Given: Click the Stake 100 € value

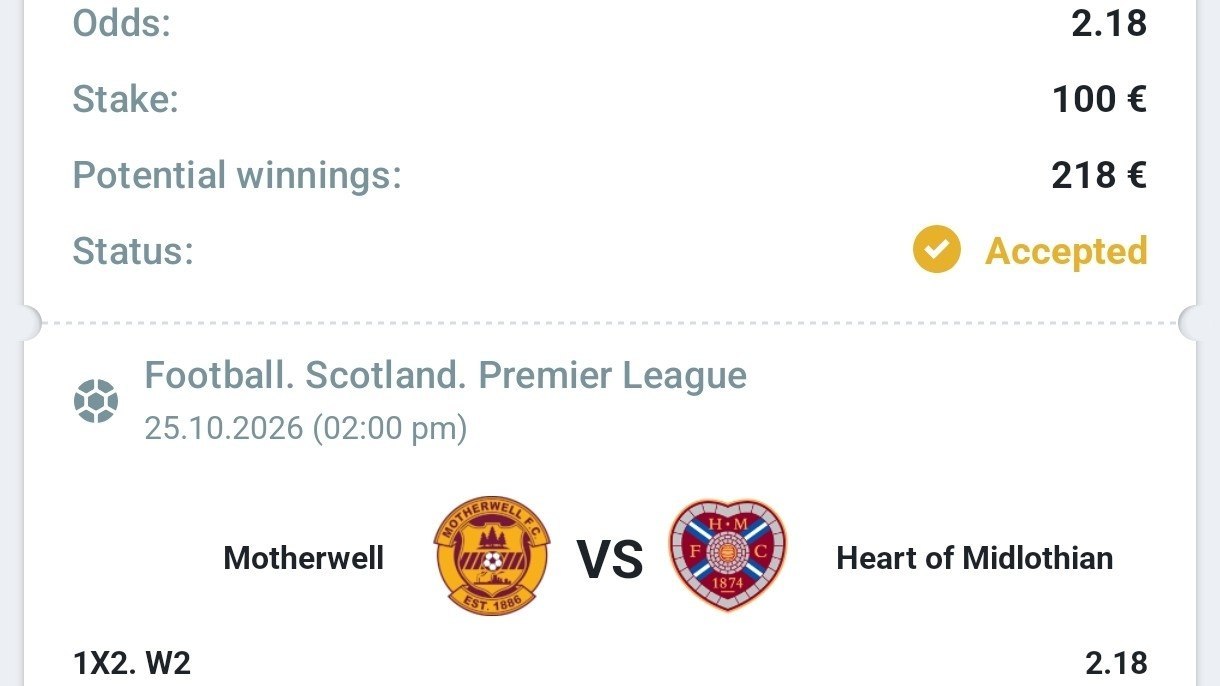Looking at the screenshot, I should coord(1099,99).
